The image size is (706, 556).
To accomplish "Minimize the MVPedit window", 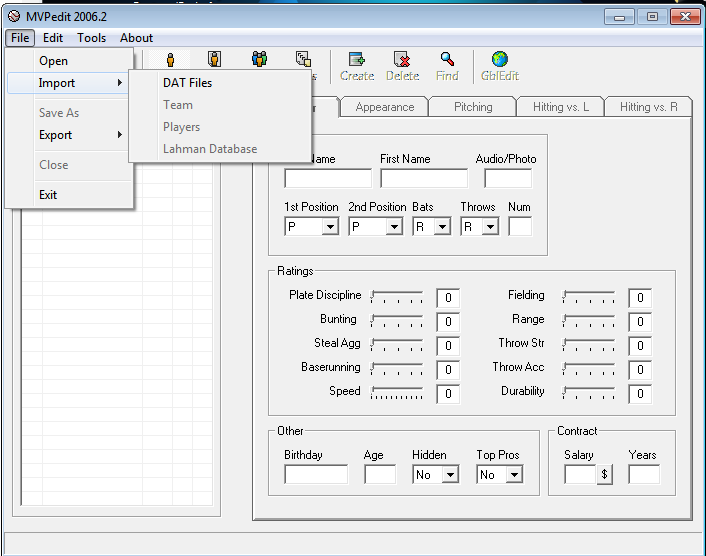I will click(619, 17).
